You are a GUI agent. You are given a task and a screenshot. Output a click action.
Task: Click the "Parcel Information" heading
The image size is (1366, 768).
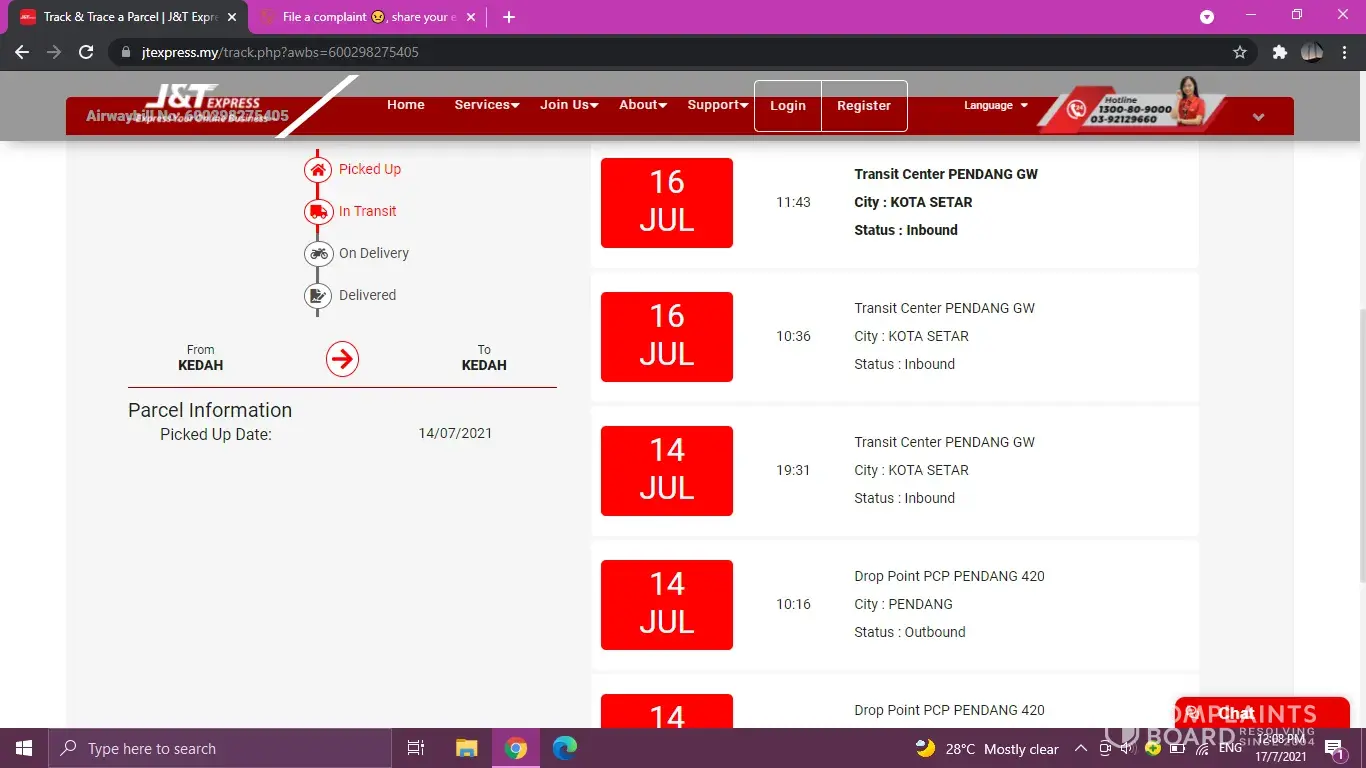[x=210, y=410]
